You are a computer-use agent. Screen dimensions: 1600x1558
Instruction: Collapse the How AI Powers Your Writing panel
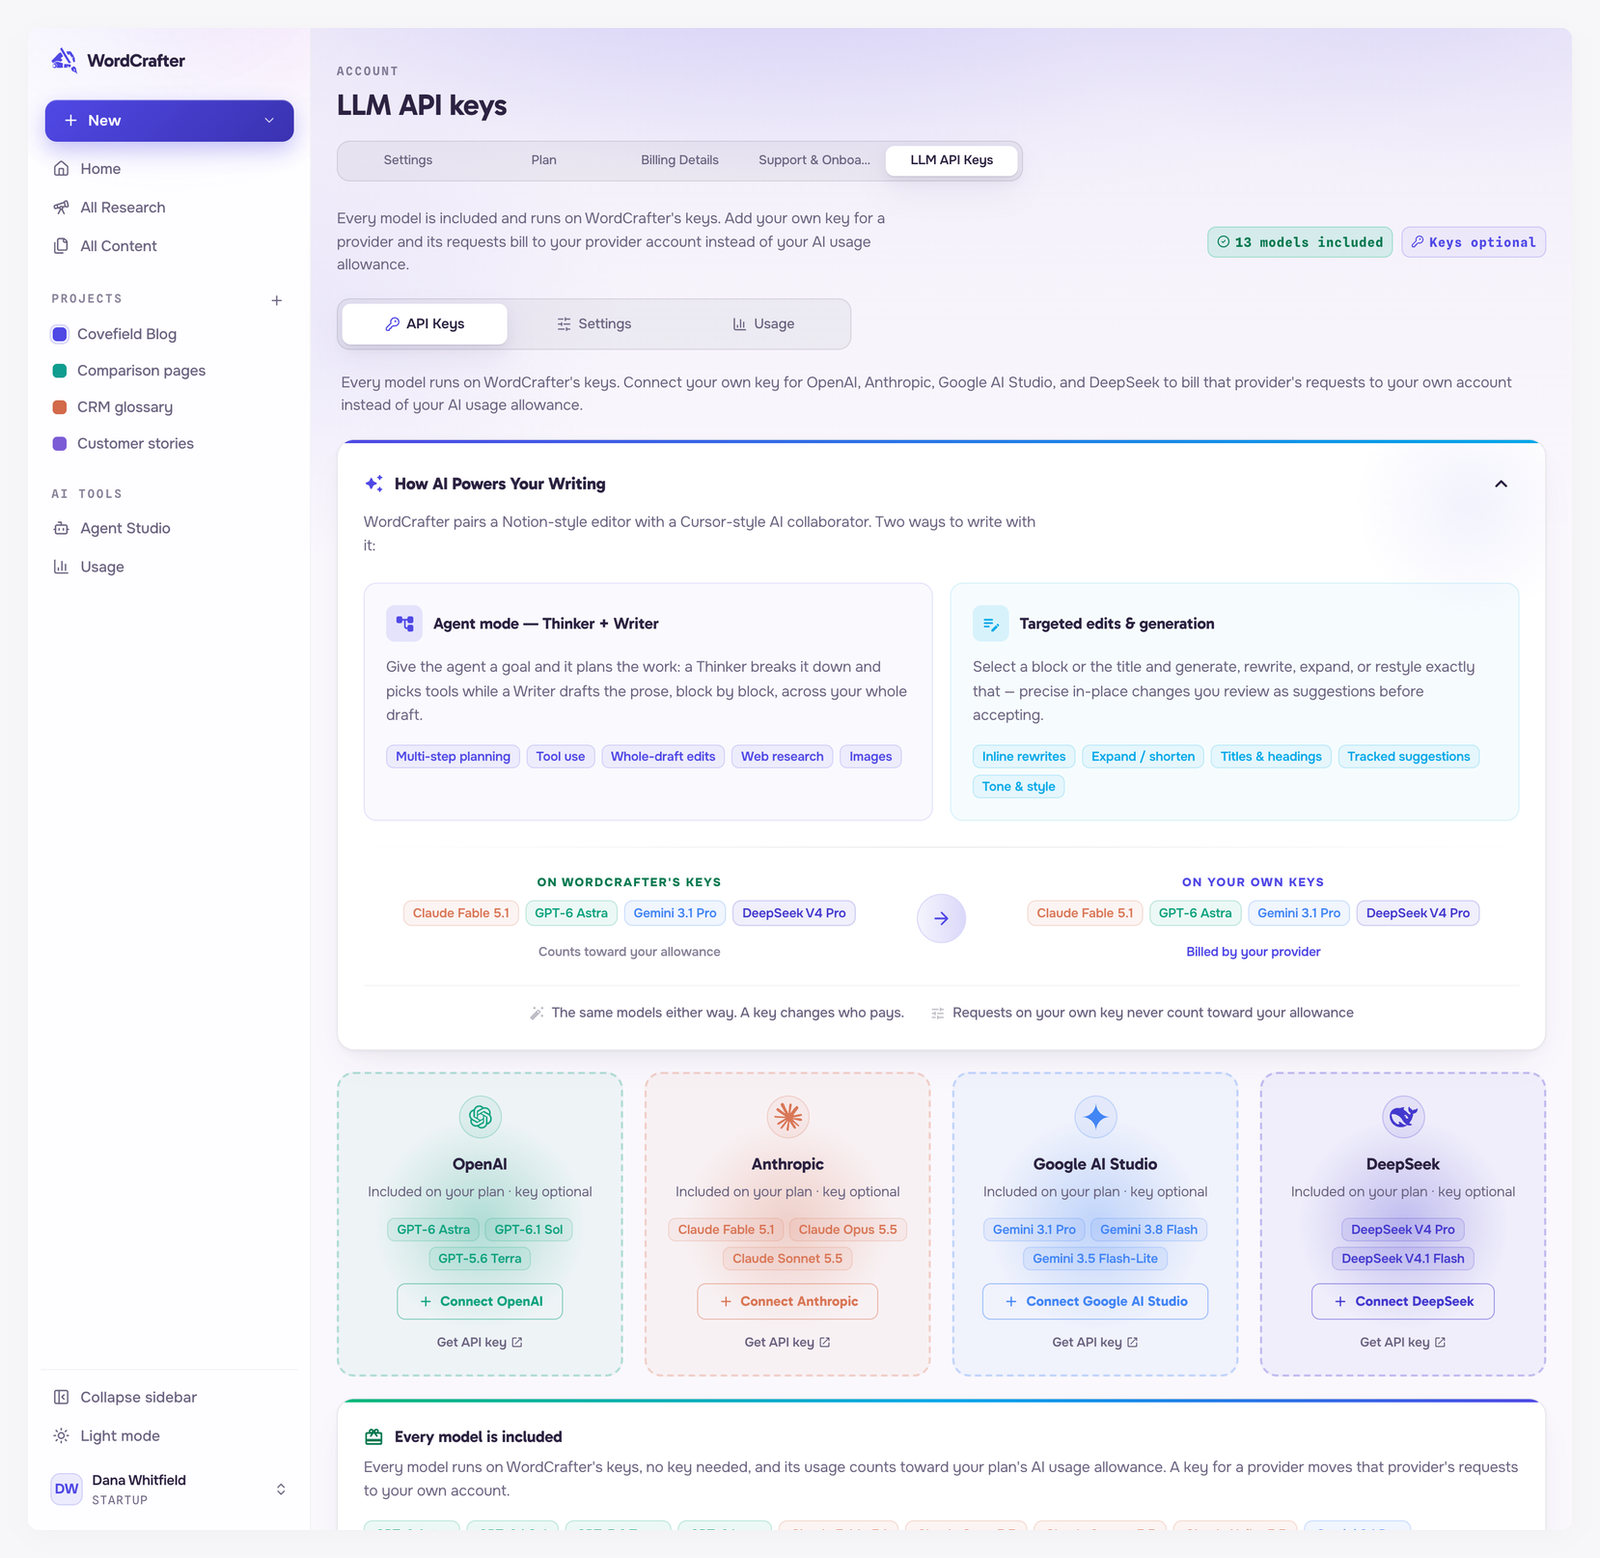pos(1501,484)
